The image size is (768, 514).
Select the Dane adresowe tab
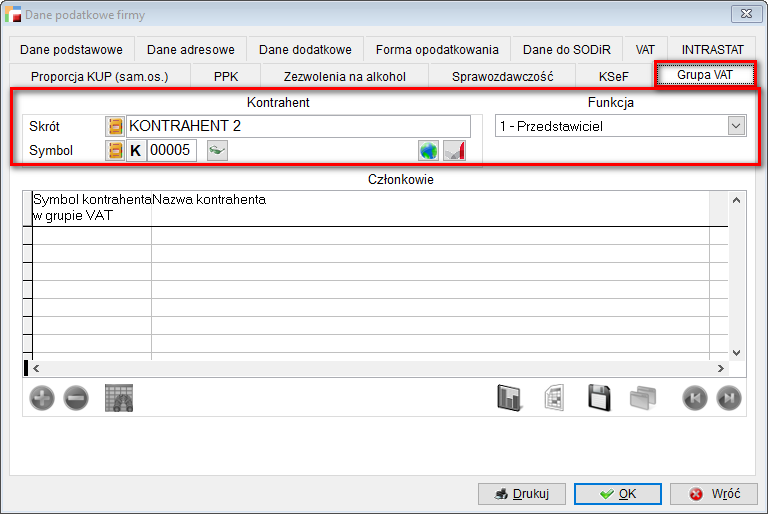tap(190, 50)
